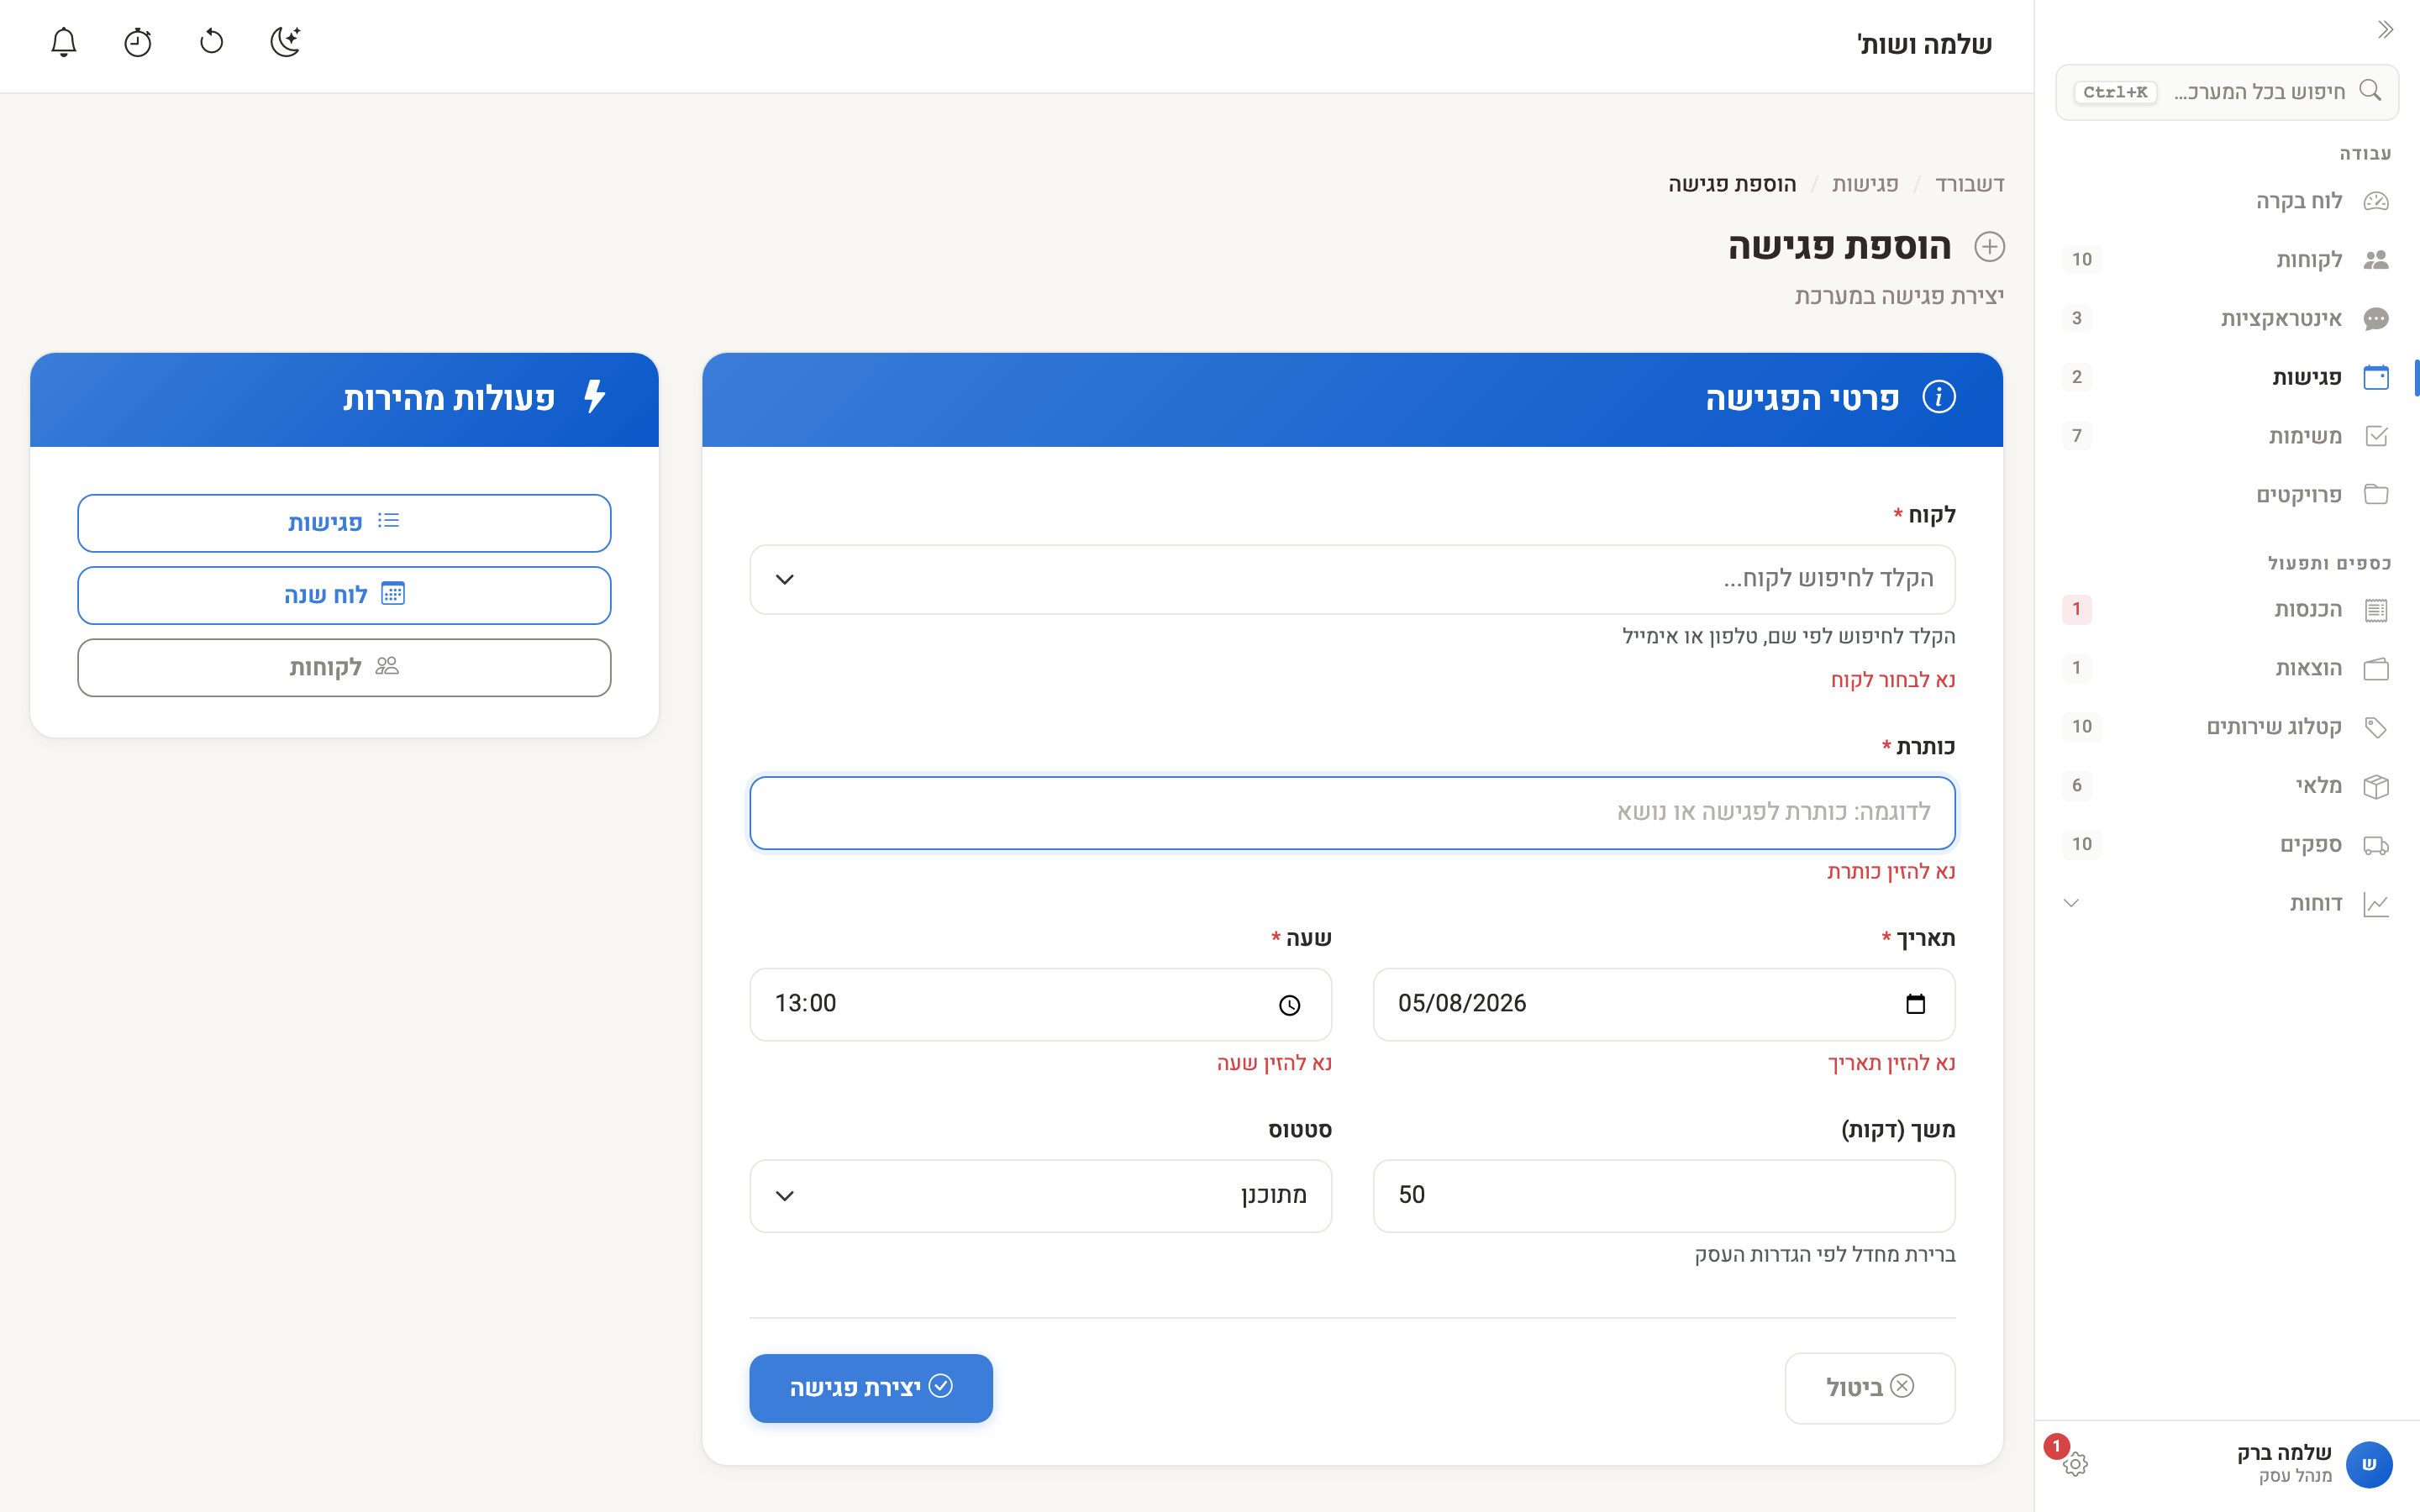This screenshot has width=2420, height=1512.
Task: Open the לקוח customer search dropdown
Action: point(1352,579)
